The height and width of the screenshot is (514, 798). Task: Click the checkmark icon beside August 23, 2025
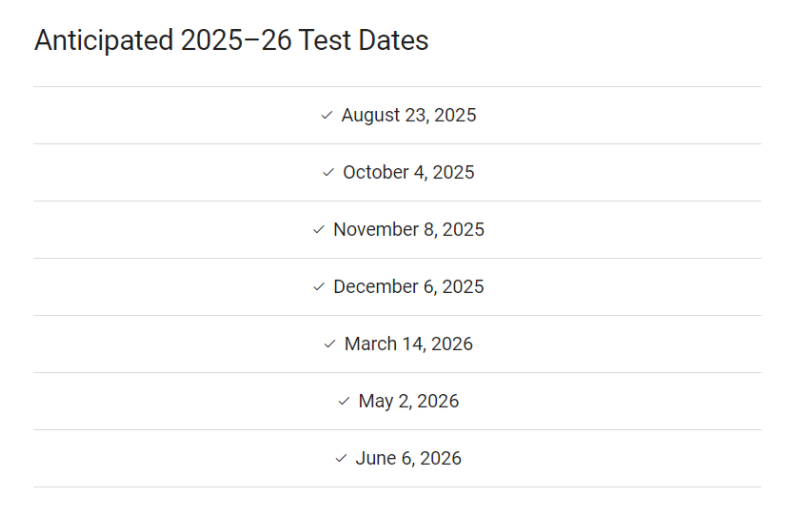pyautogui.click(x=326, y=115)
